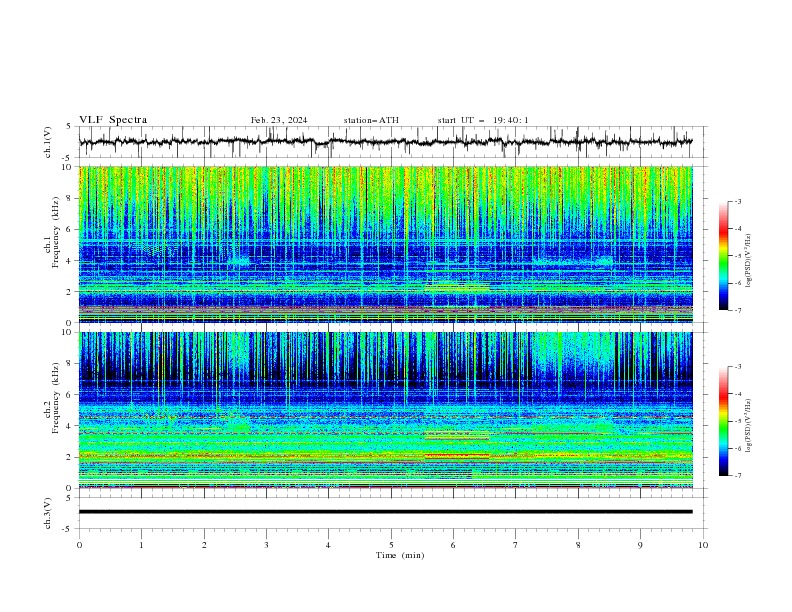
Task: Click the "Time (min)" axis title
Action: point(400,555)
